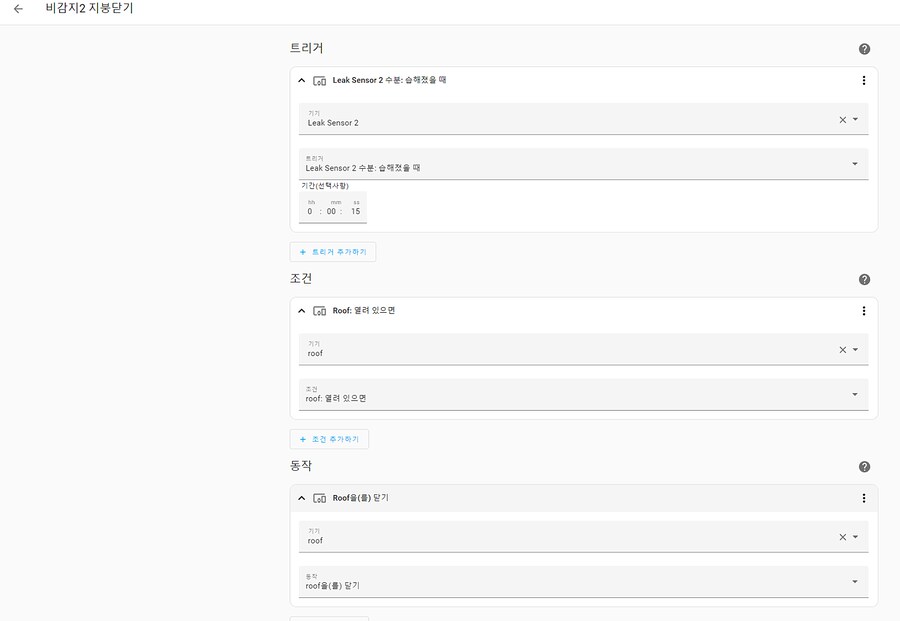
Task: Click the 트리거 추가하기 button
Action: [x=333, y=252]
